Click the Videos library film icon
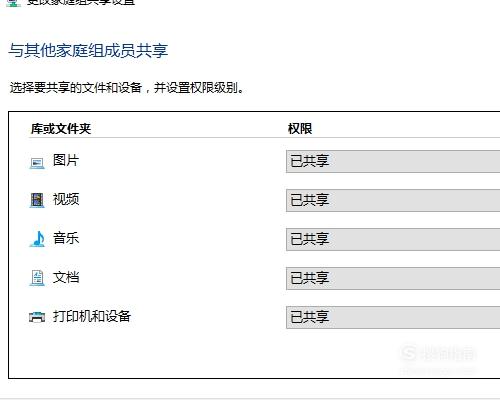500x400 pixels. [x=37, y=200]
